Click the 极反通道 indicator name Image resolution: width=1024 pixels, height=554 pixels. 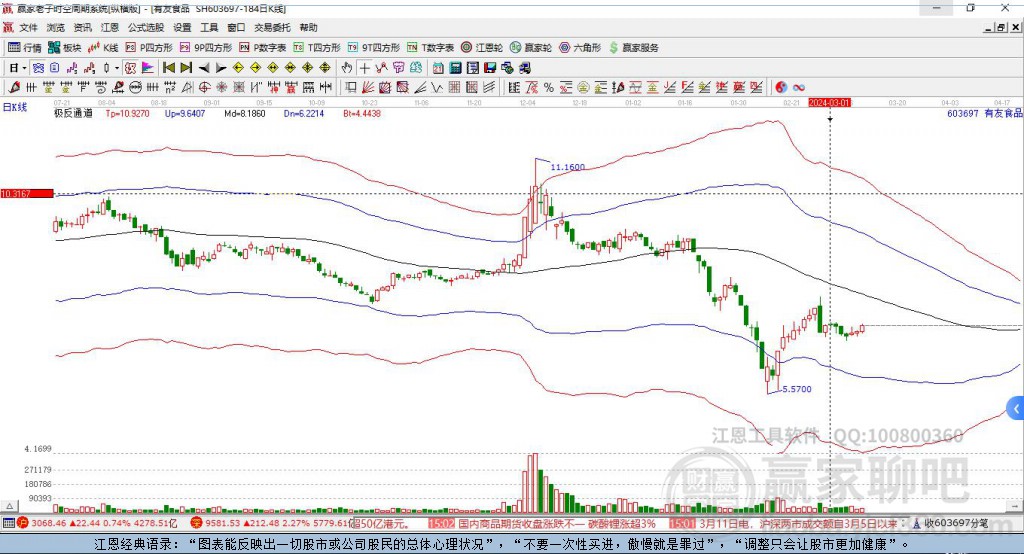pos(73,114)
